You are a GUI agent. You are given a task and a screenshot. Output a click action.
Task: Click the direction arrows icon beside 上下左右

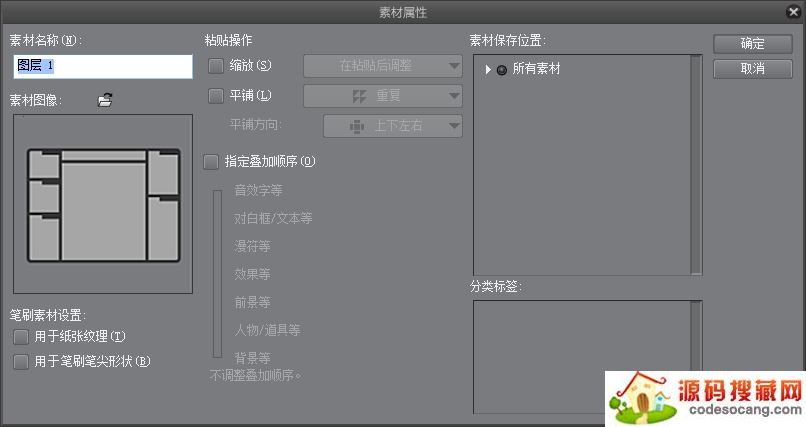click(356, 127)
